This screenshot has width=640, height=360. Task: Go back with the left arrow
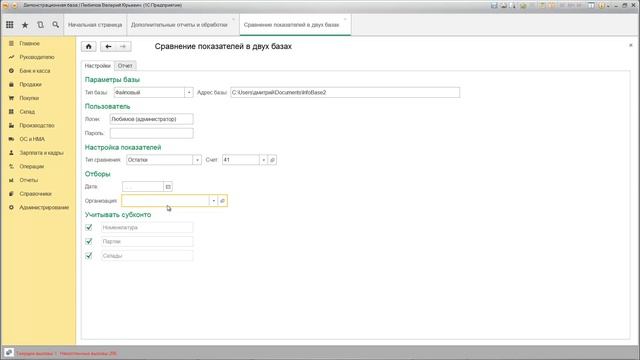pos(108,47)
